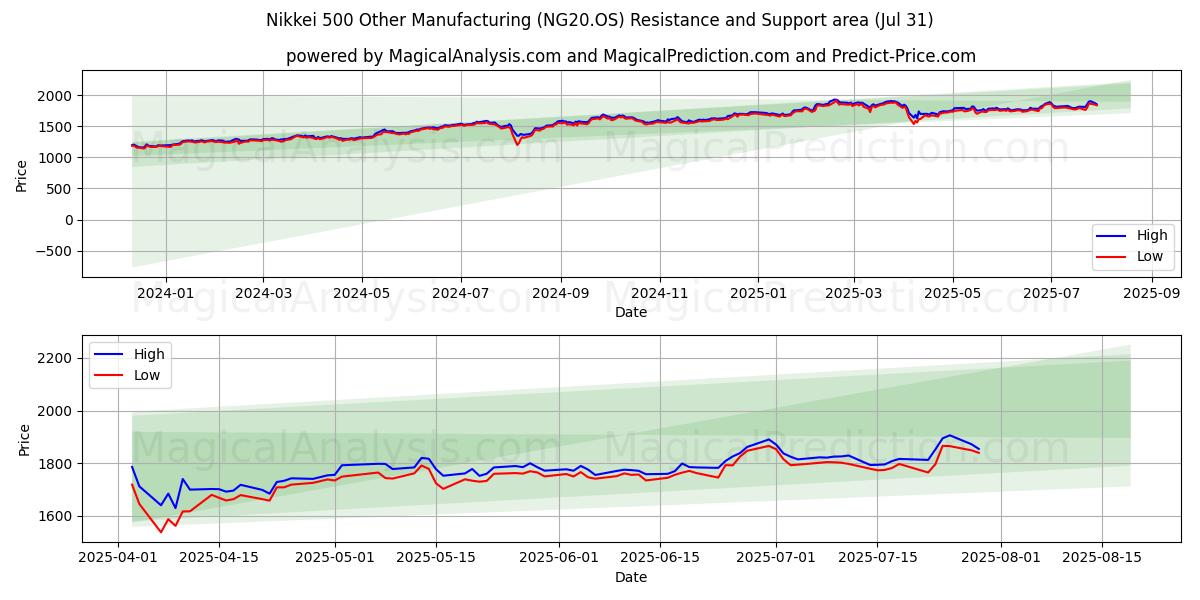Click the 'Price' y-axis label of top chart
The width and height of the screenshot is (1200, 600).
[x=22, y=174]
